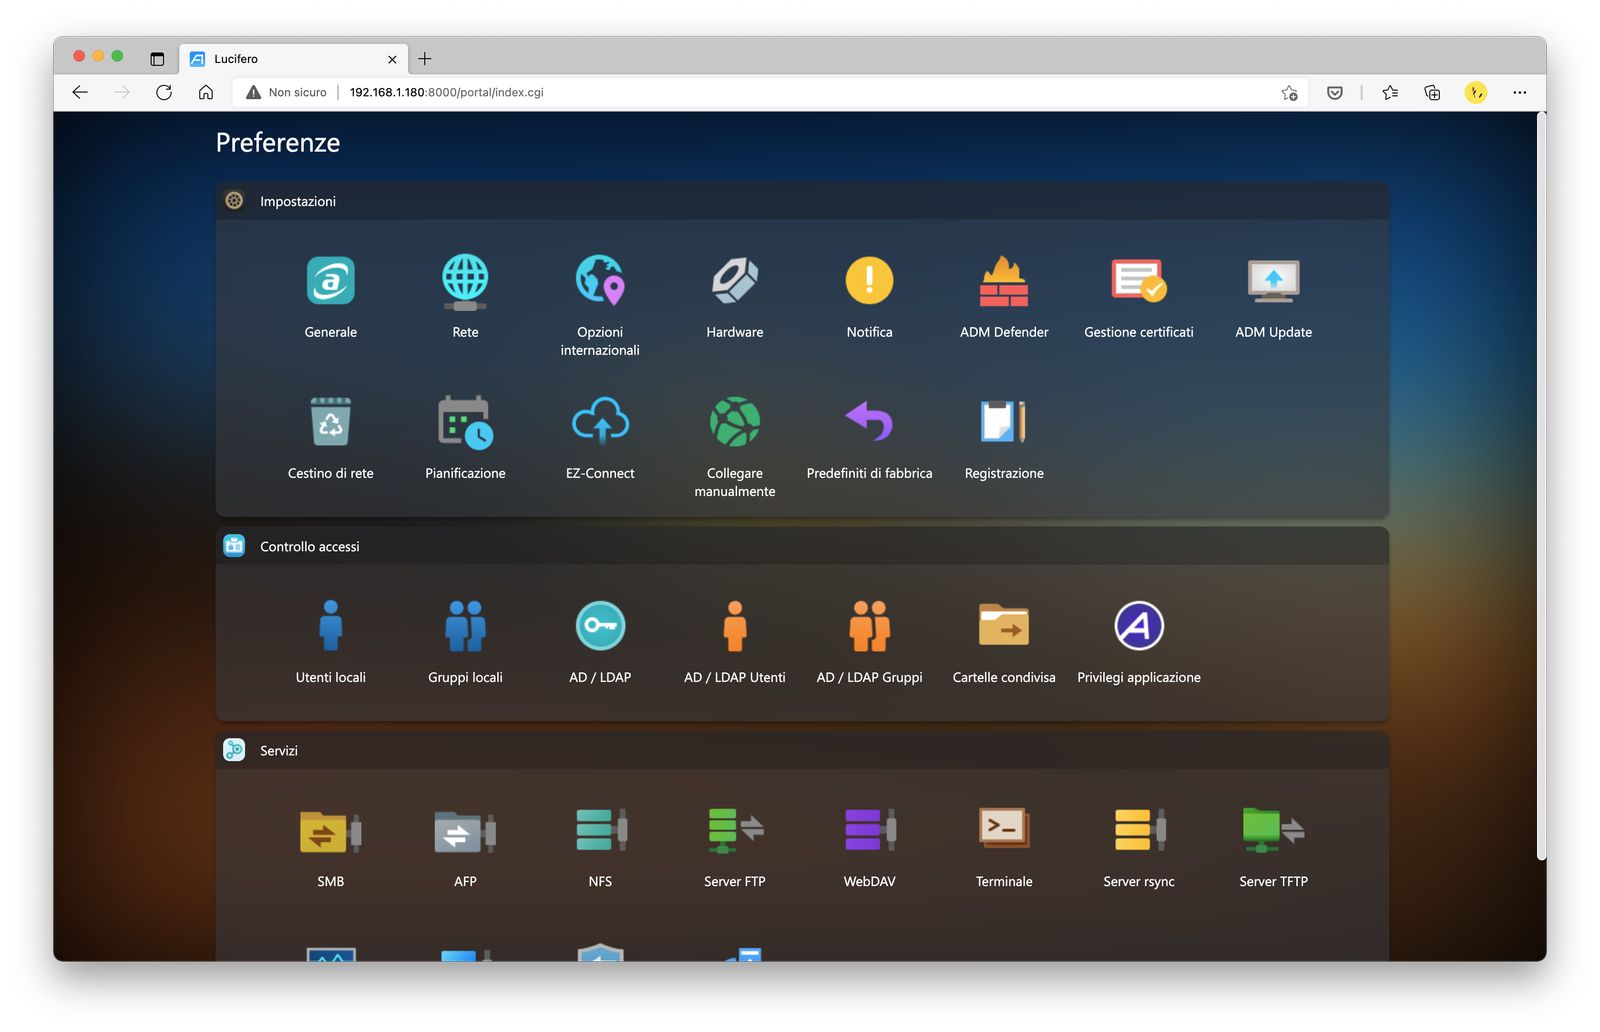This screenshot has width=1600, height=1032.
Task: Open the browser profile menu
Action: [x=1476, y=92]
